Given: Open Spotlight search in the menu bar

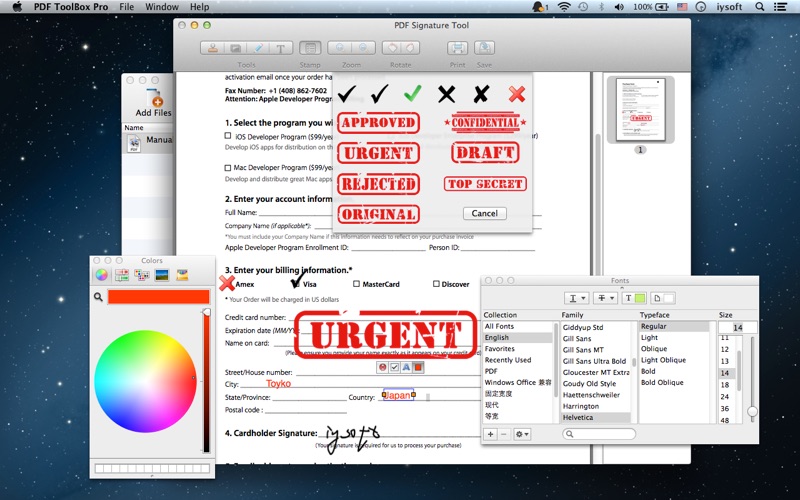Looking at the screenshot, I should click(760, 7).
